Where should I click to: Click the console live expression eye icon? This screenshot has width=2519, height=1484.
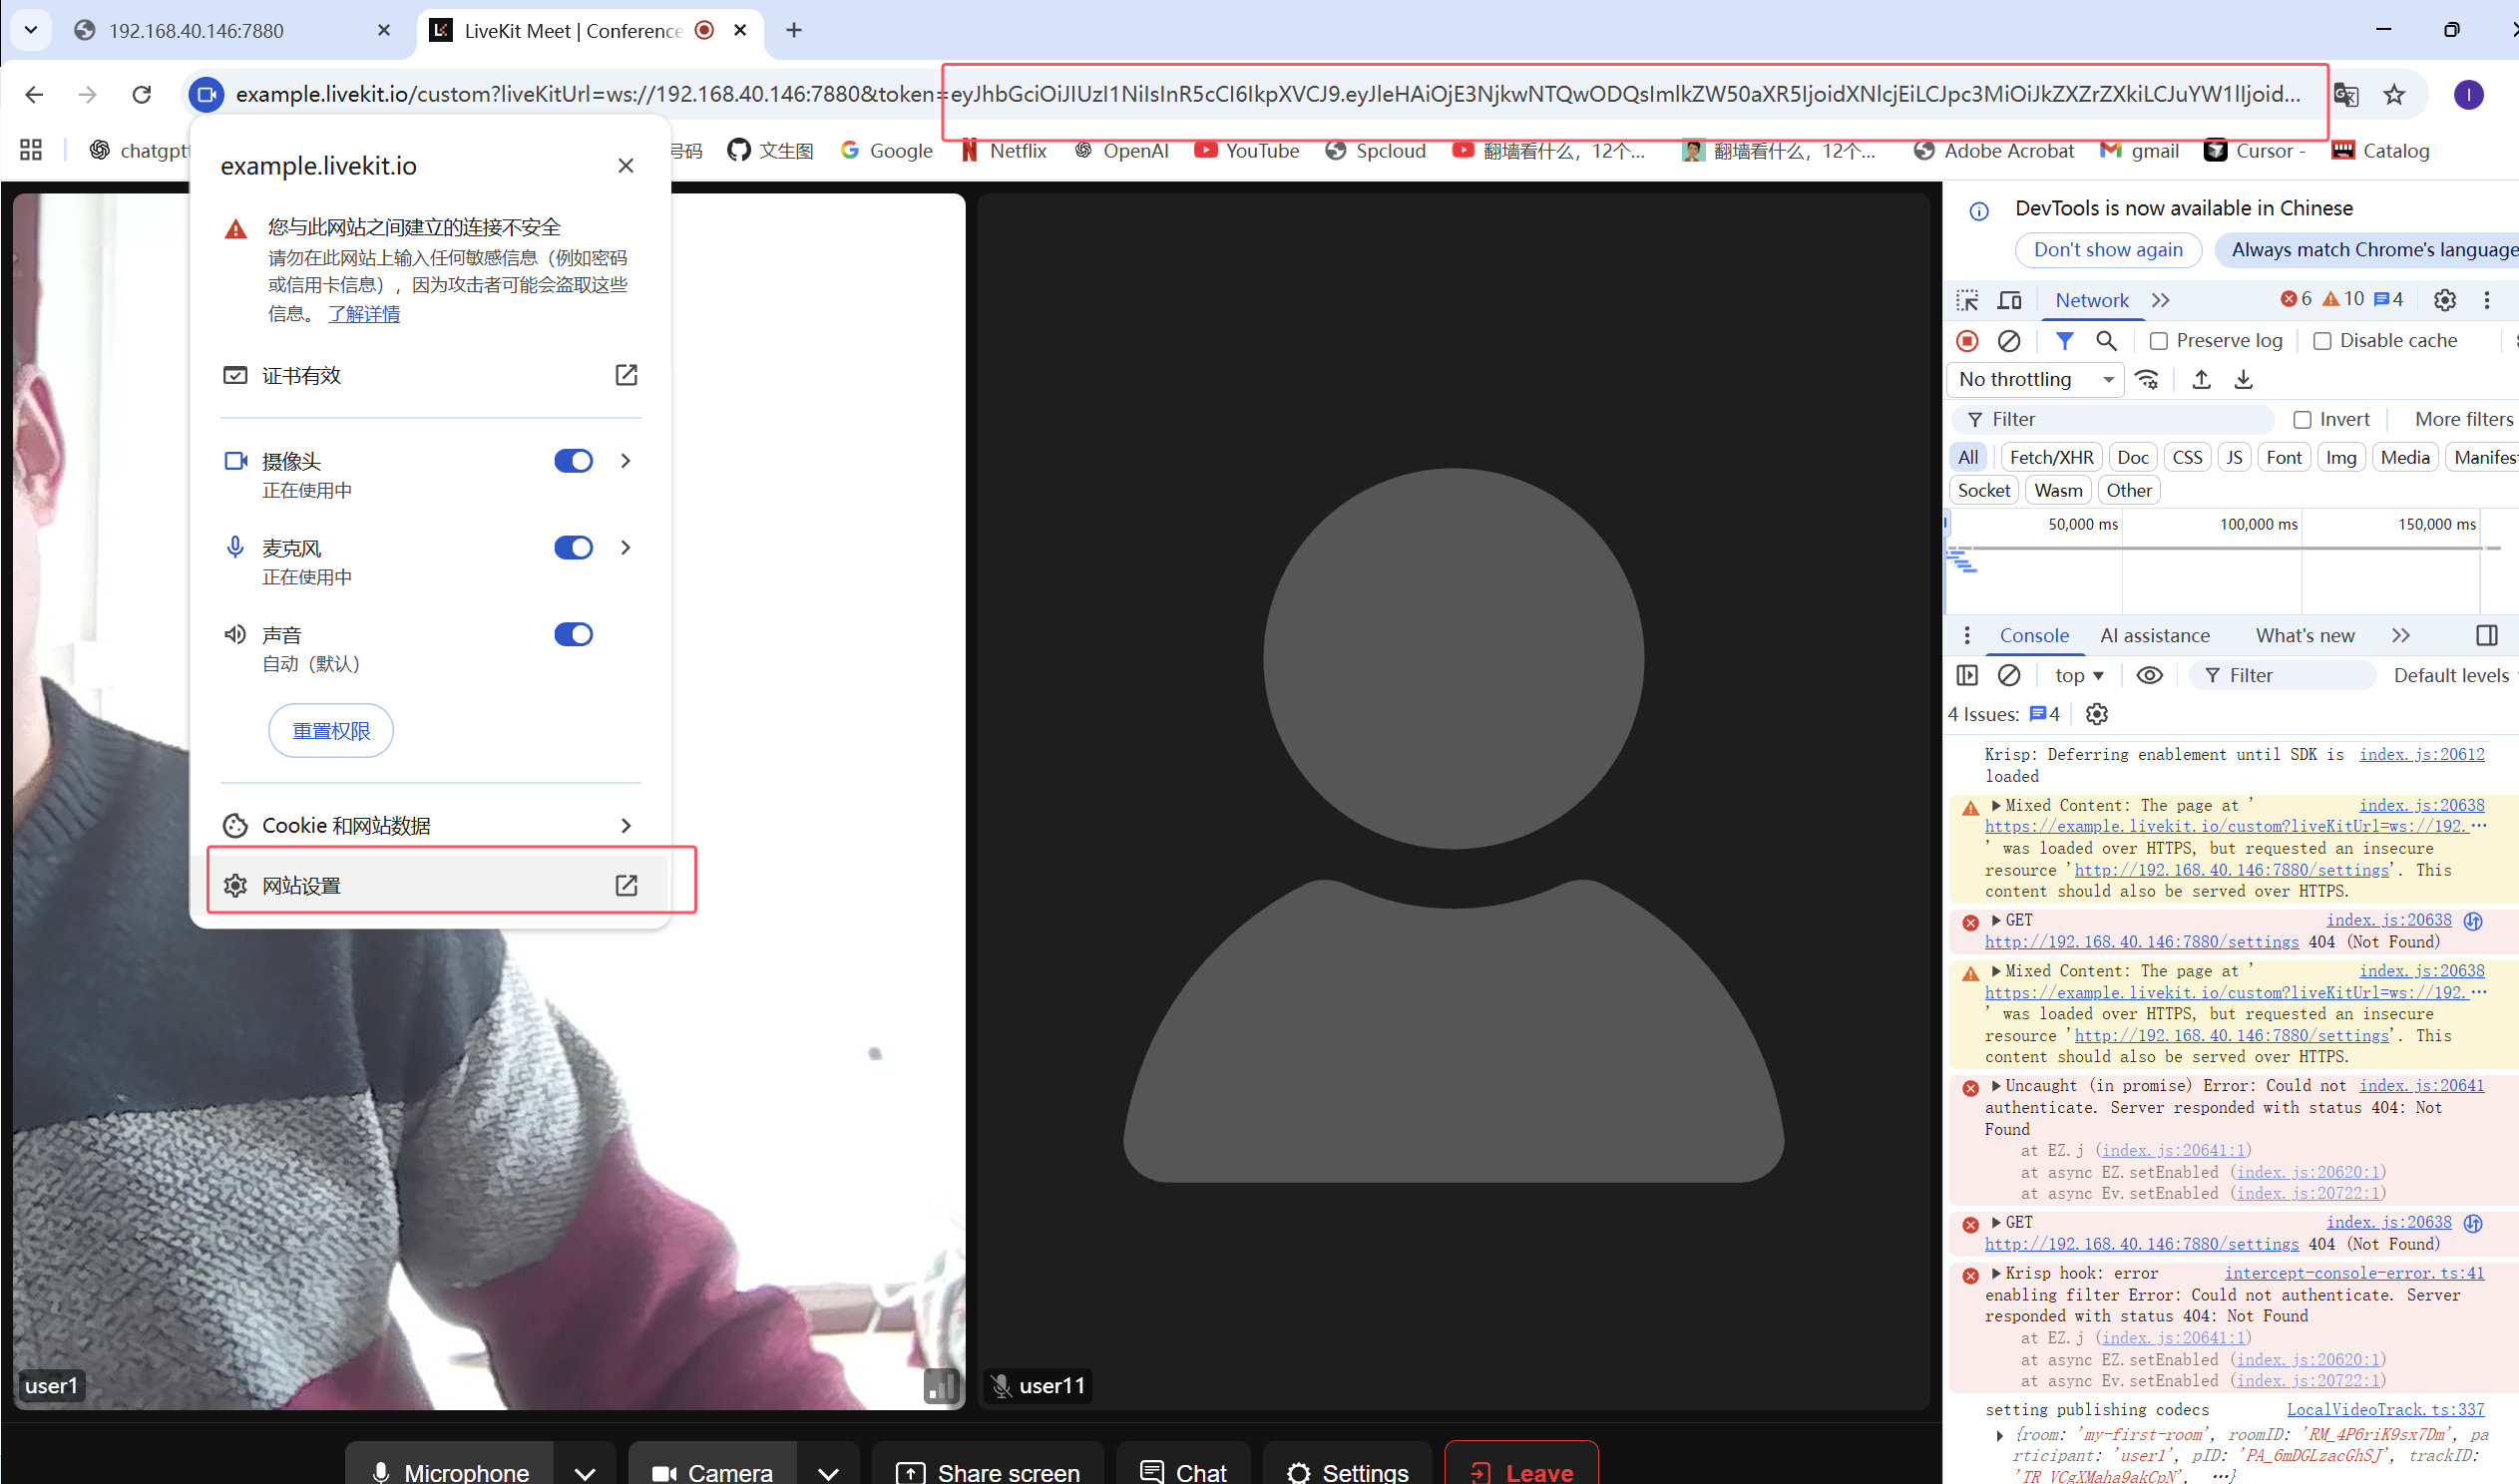point(2149,676)
